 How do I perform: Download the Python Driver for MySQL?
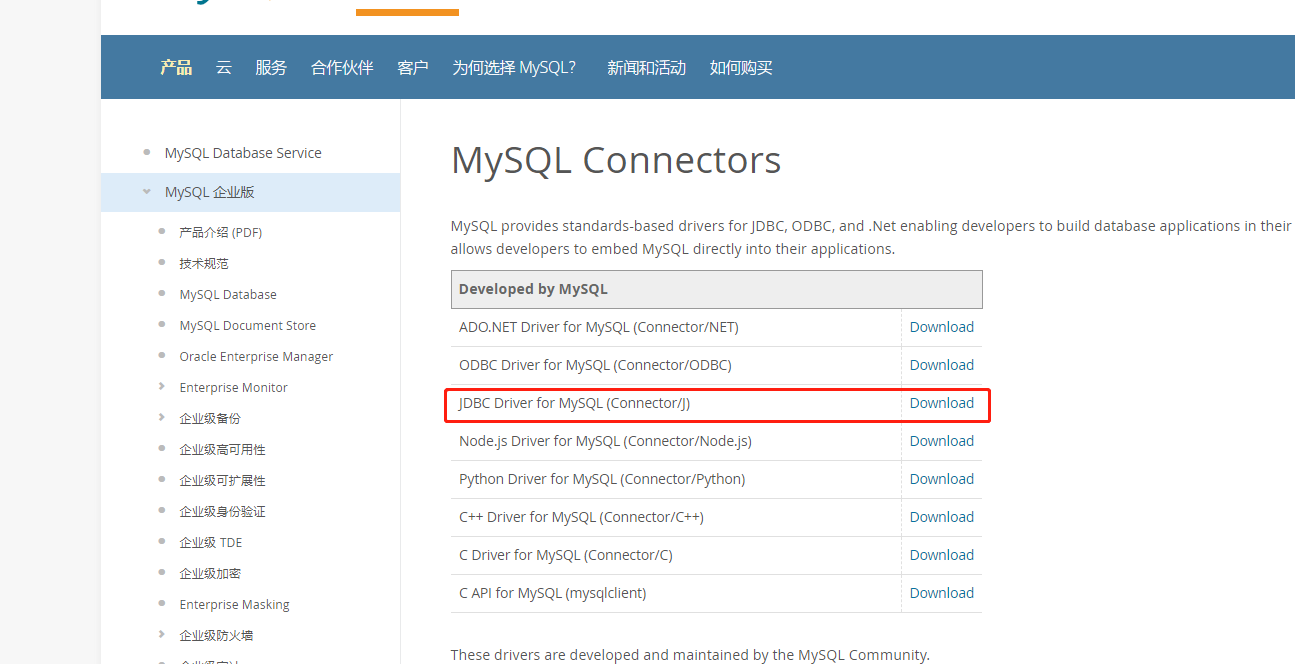pyautogui.click(x=941, y=479)
